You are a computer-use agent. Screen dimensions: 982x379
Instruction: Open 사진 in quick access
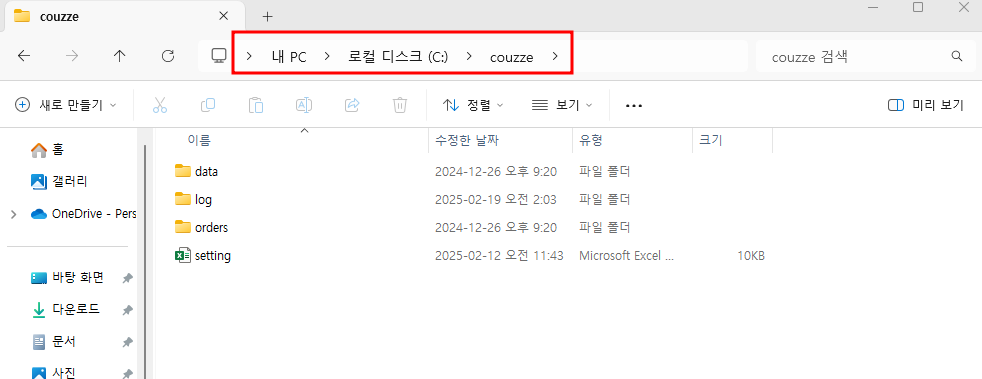point(53,373)
